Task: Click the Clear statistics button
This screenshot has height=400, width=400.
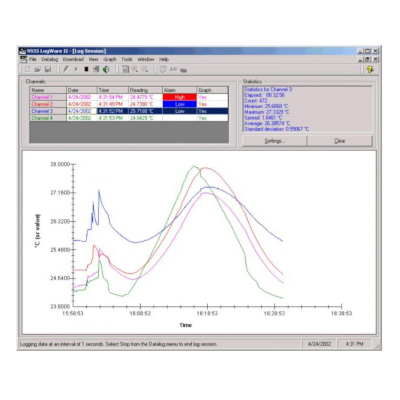Action: point(340,141)
